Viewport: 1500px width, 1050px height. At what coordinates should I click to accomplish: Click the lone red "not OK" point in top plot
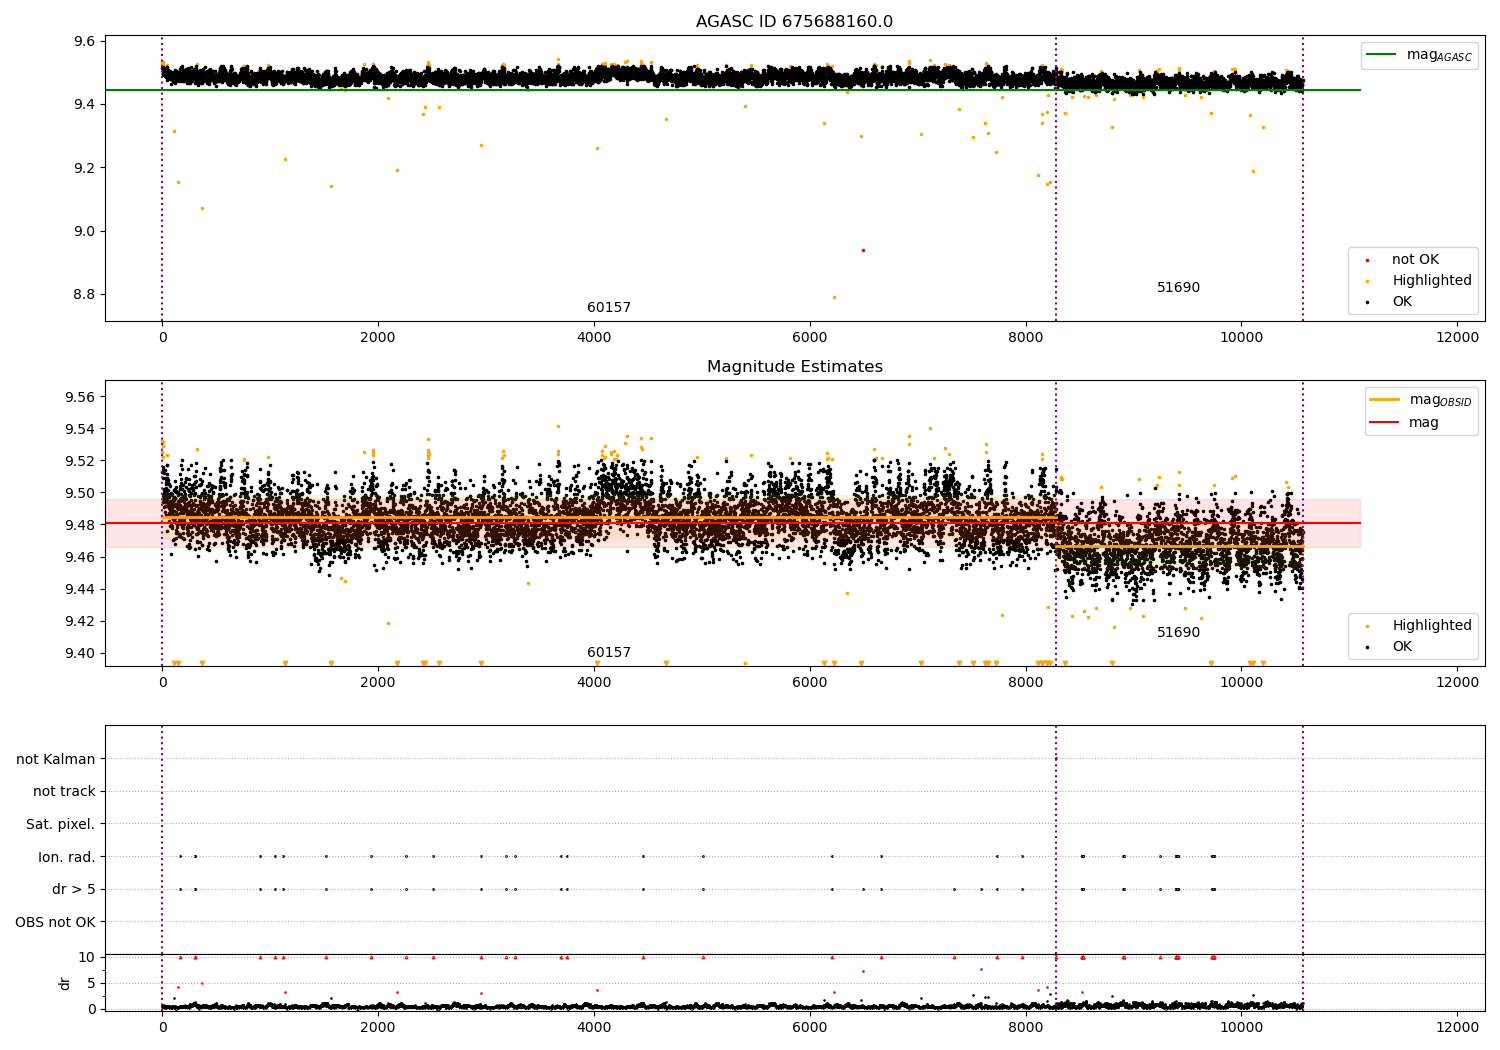pos(863,250)
